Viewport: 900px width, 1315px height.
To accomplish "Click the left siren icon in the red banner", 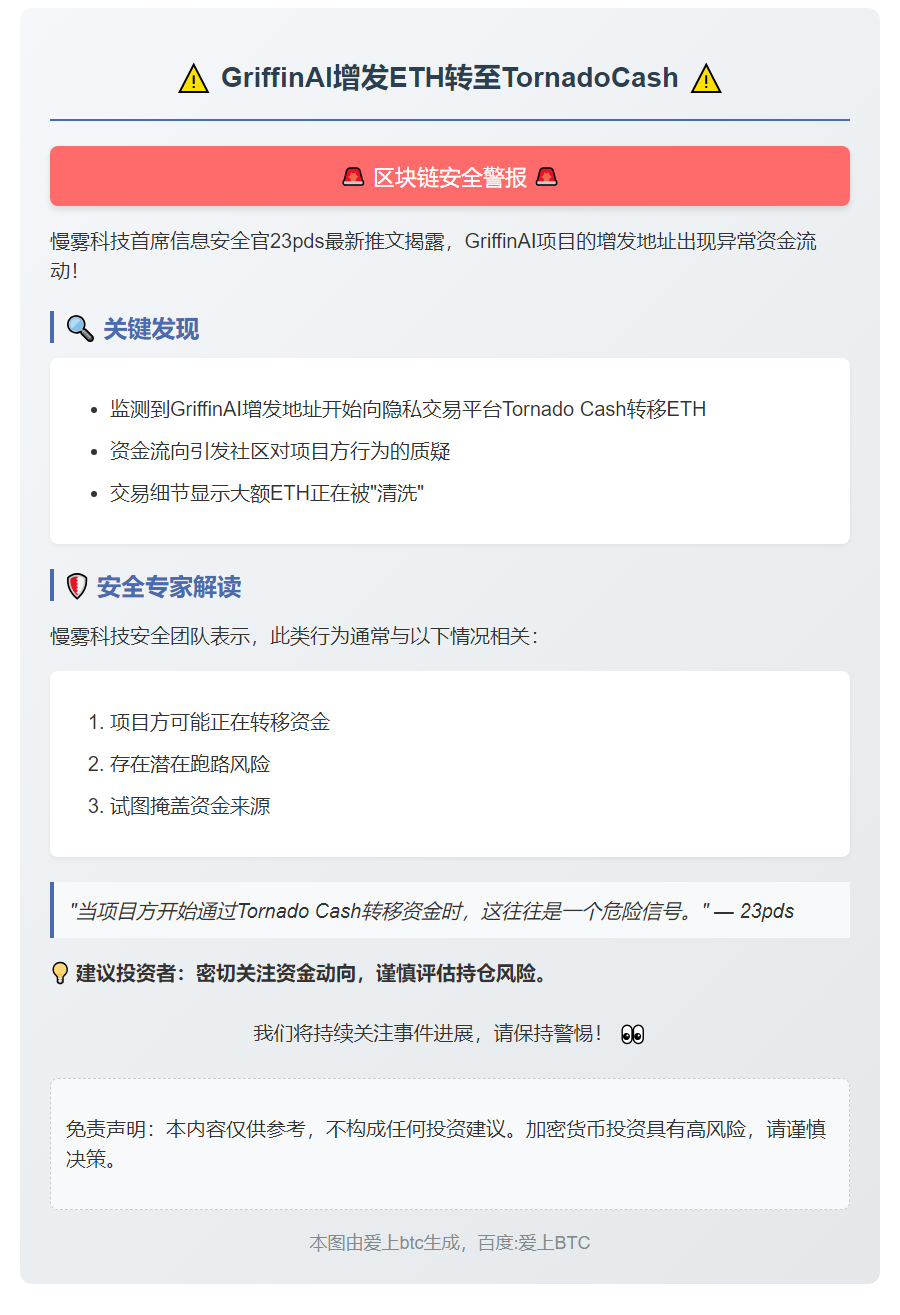I will click(x=353, y=177).
